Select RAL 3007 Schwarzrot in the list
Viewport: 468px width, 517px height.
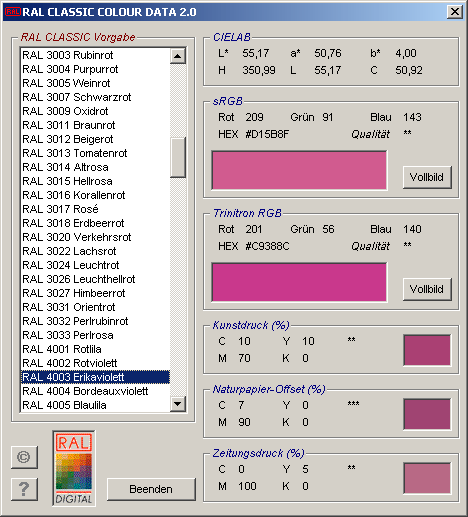point(95,97)
